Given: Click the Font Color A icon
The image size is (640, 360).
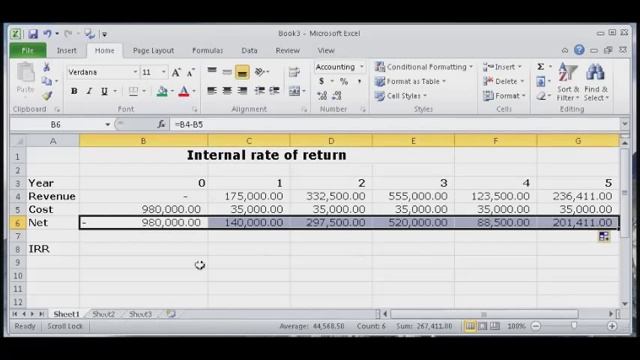Looking at the screenshot, I should click(184, 91).
